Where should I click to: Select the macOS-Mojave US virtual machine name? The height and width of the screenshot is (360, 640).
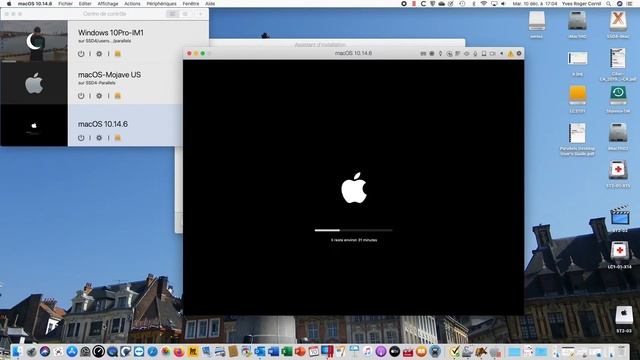click(109, 75)
